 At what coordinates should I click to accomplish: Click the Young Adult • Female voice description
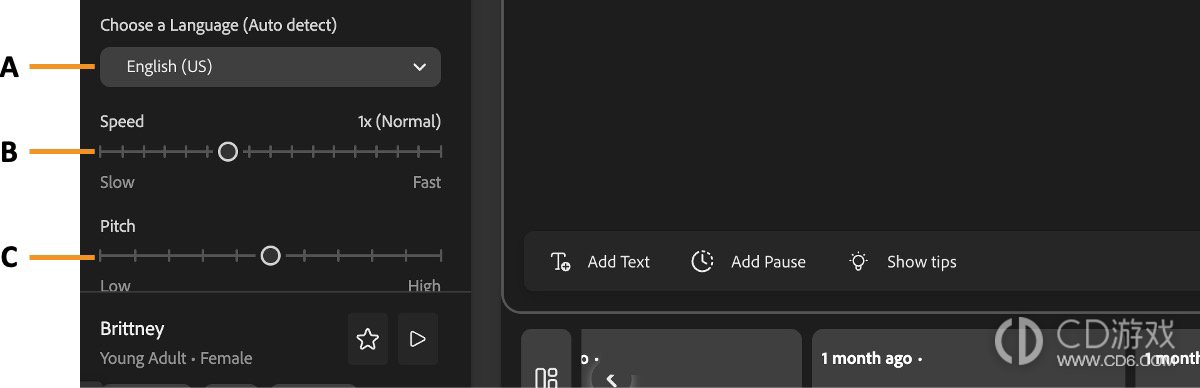click(176, 358)
